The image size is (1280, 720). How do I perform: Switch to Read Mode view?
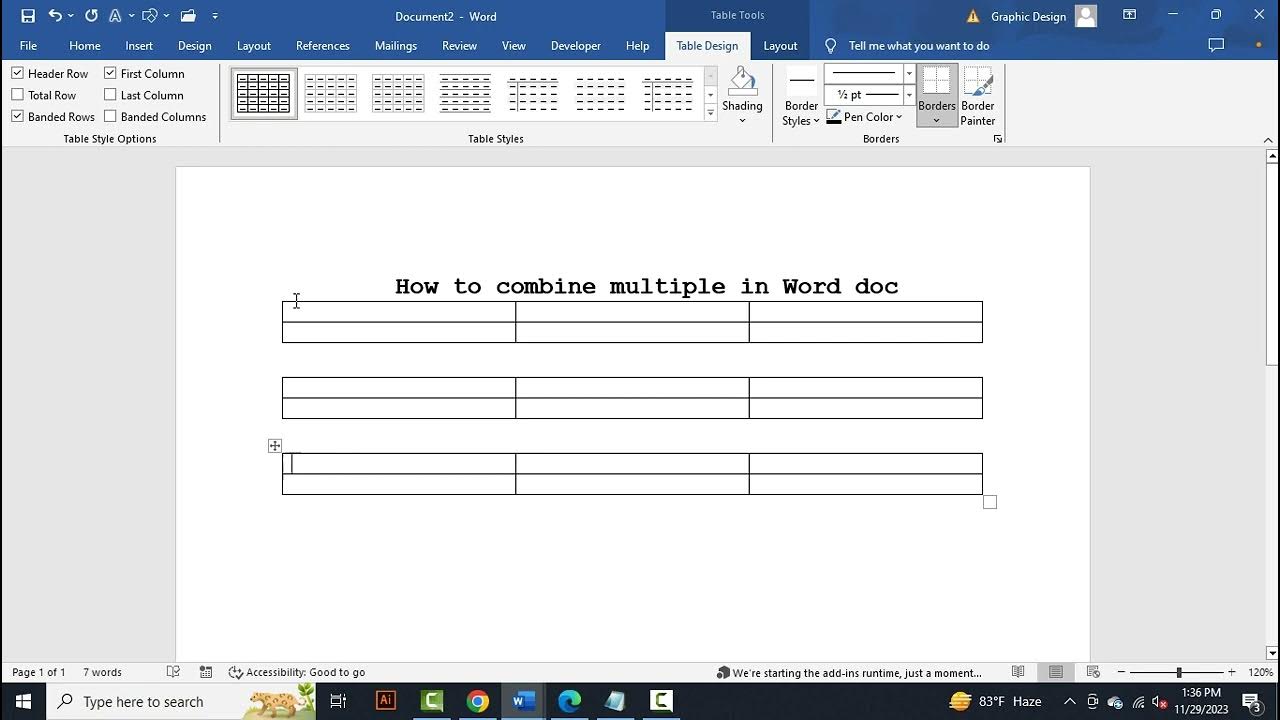tap(1018, 672)
